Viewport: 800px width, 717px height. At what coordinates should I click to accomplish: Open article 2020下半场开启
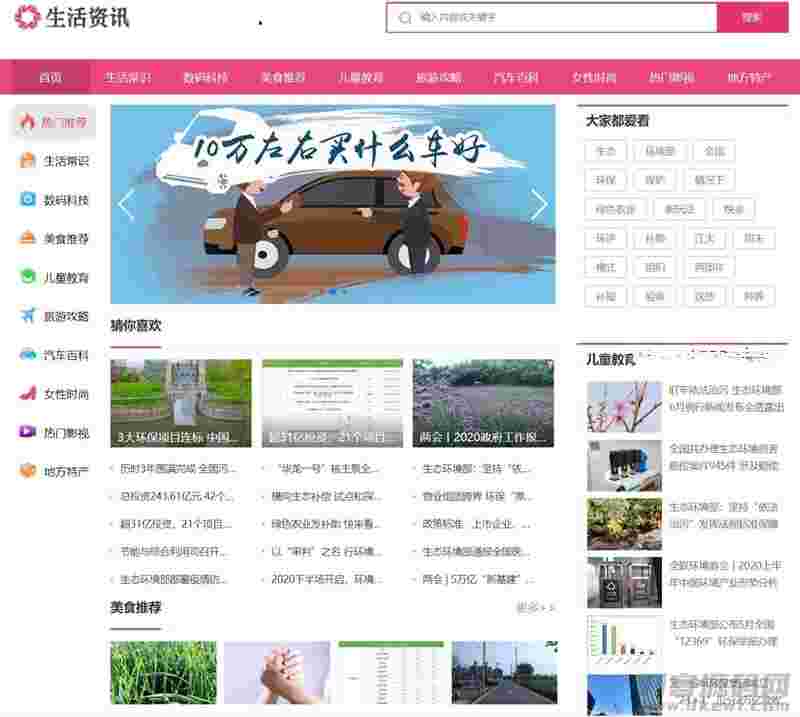coord(327,580)
